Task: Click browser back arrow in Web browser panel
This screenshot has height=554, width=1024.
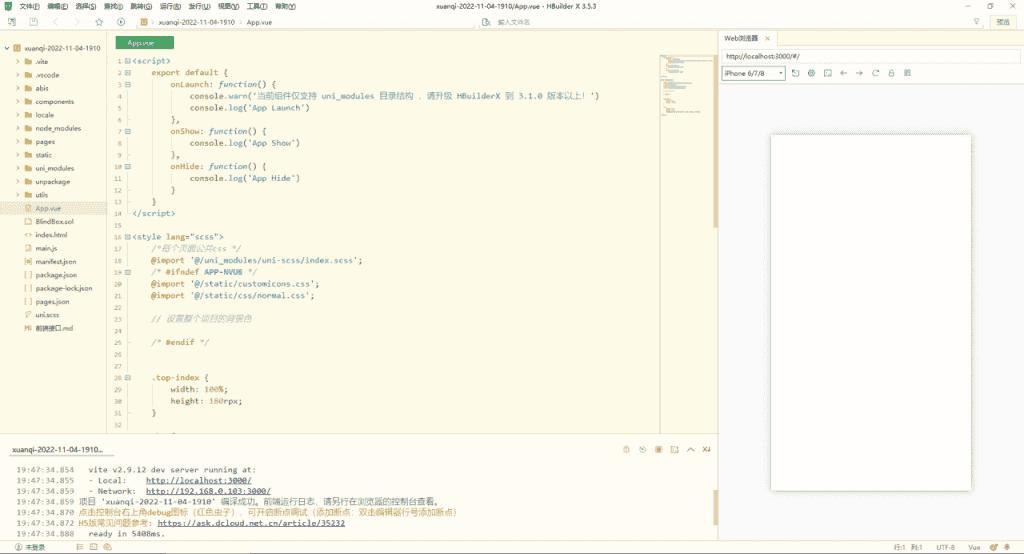Action: [844, 73]
